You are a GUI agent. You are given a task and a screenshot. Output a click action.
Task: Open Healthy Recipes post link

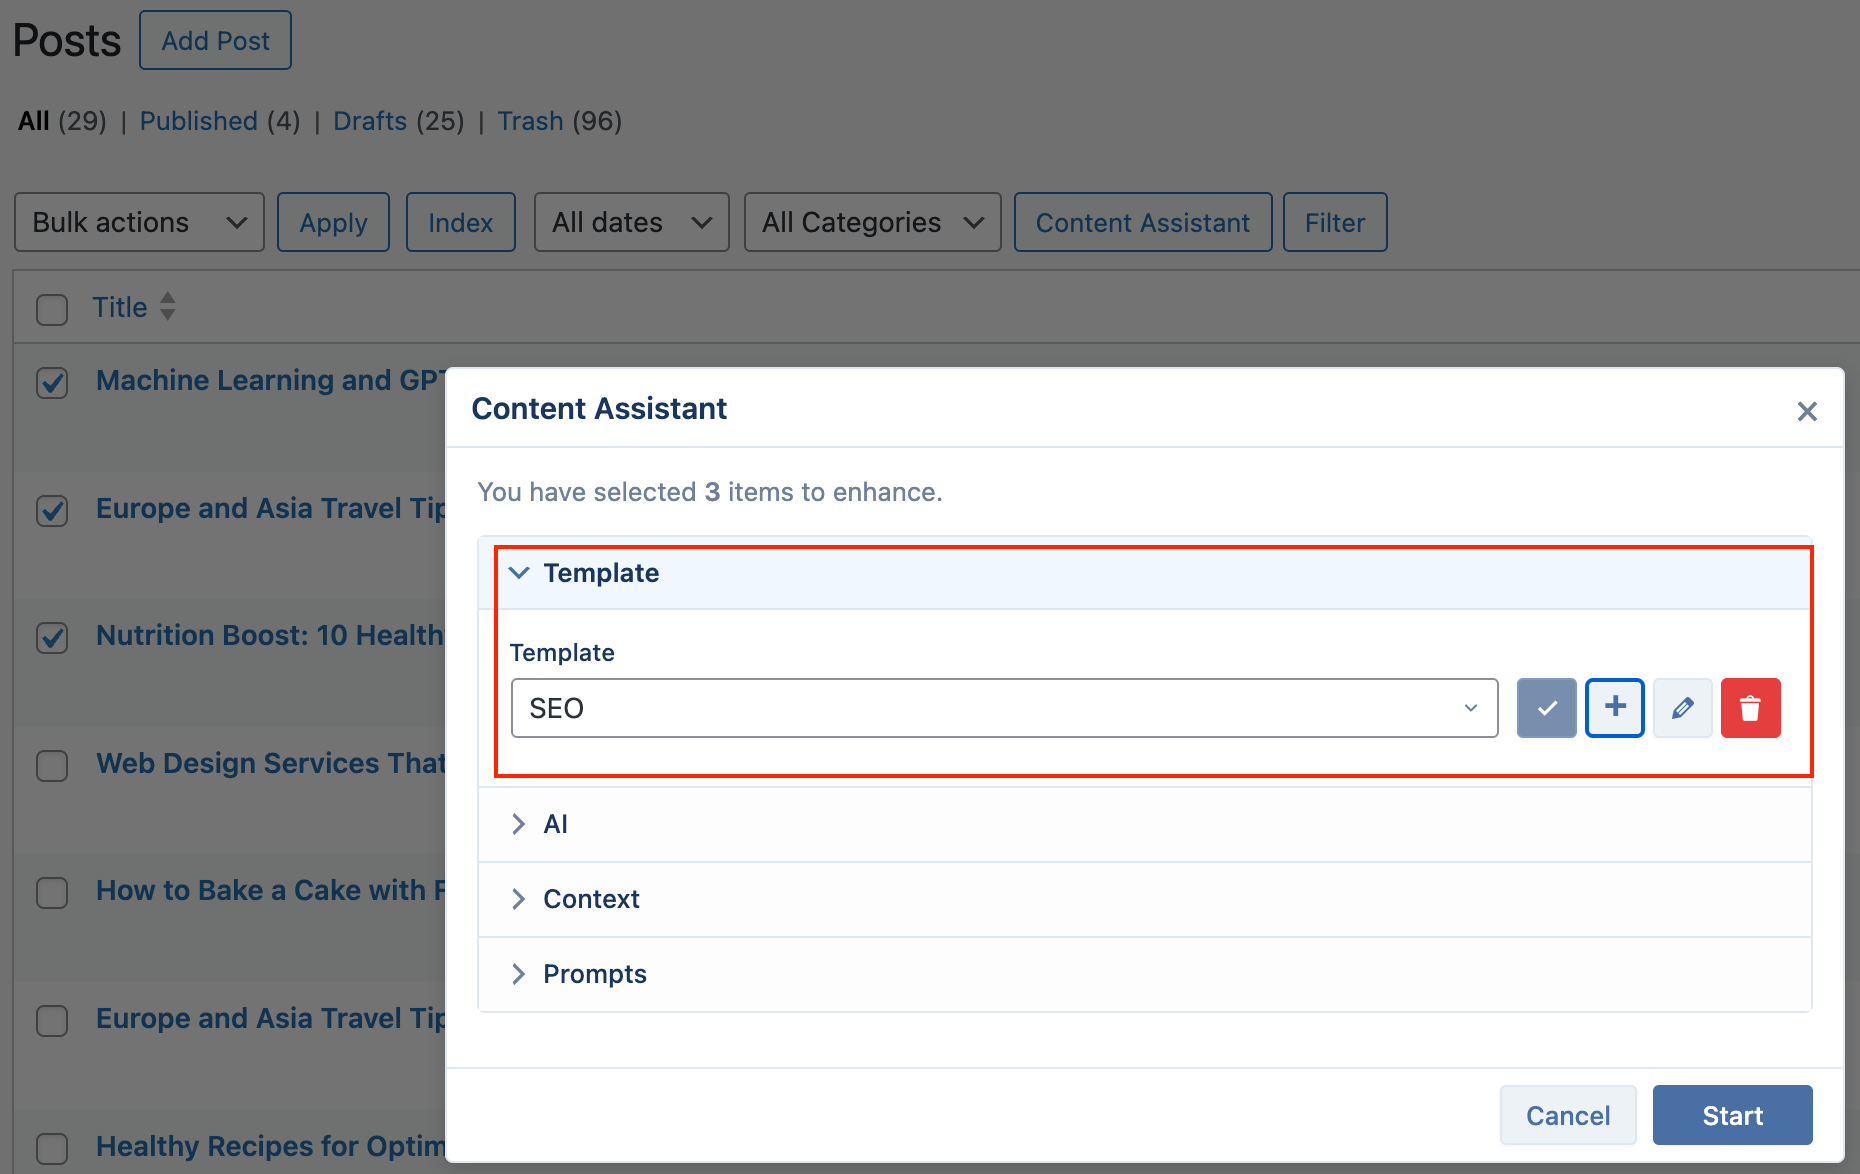[270, 1146]
